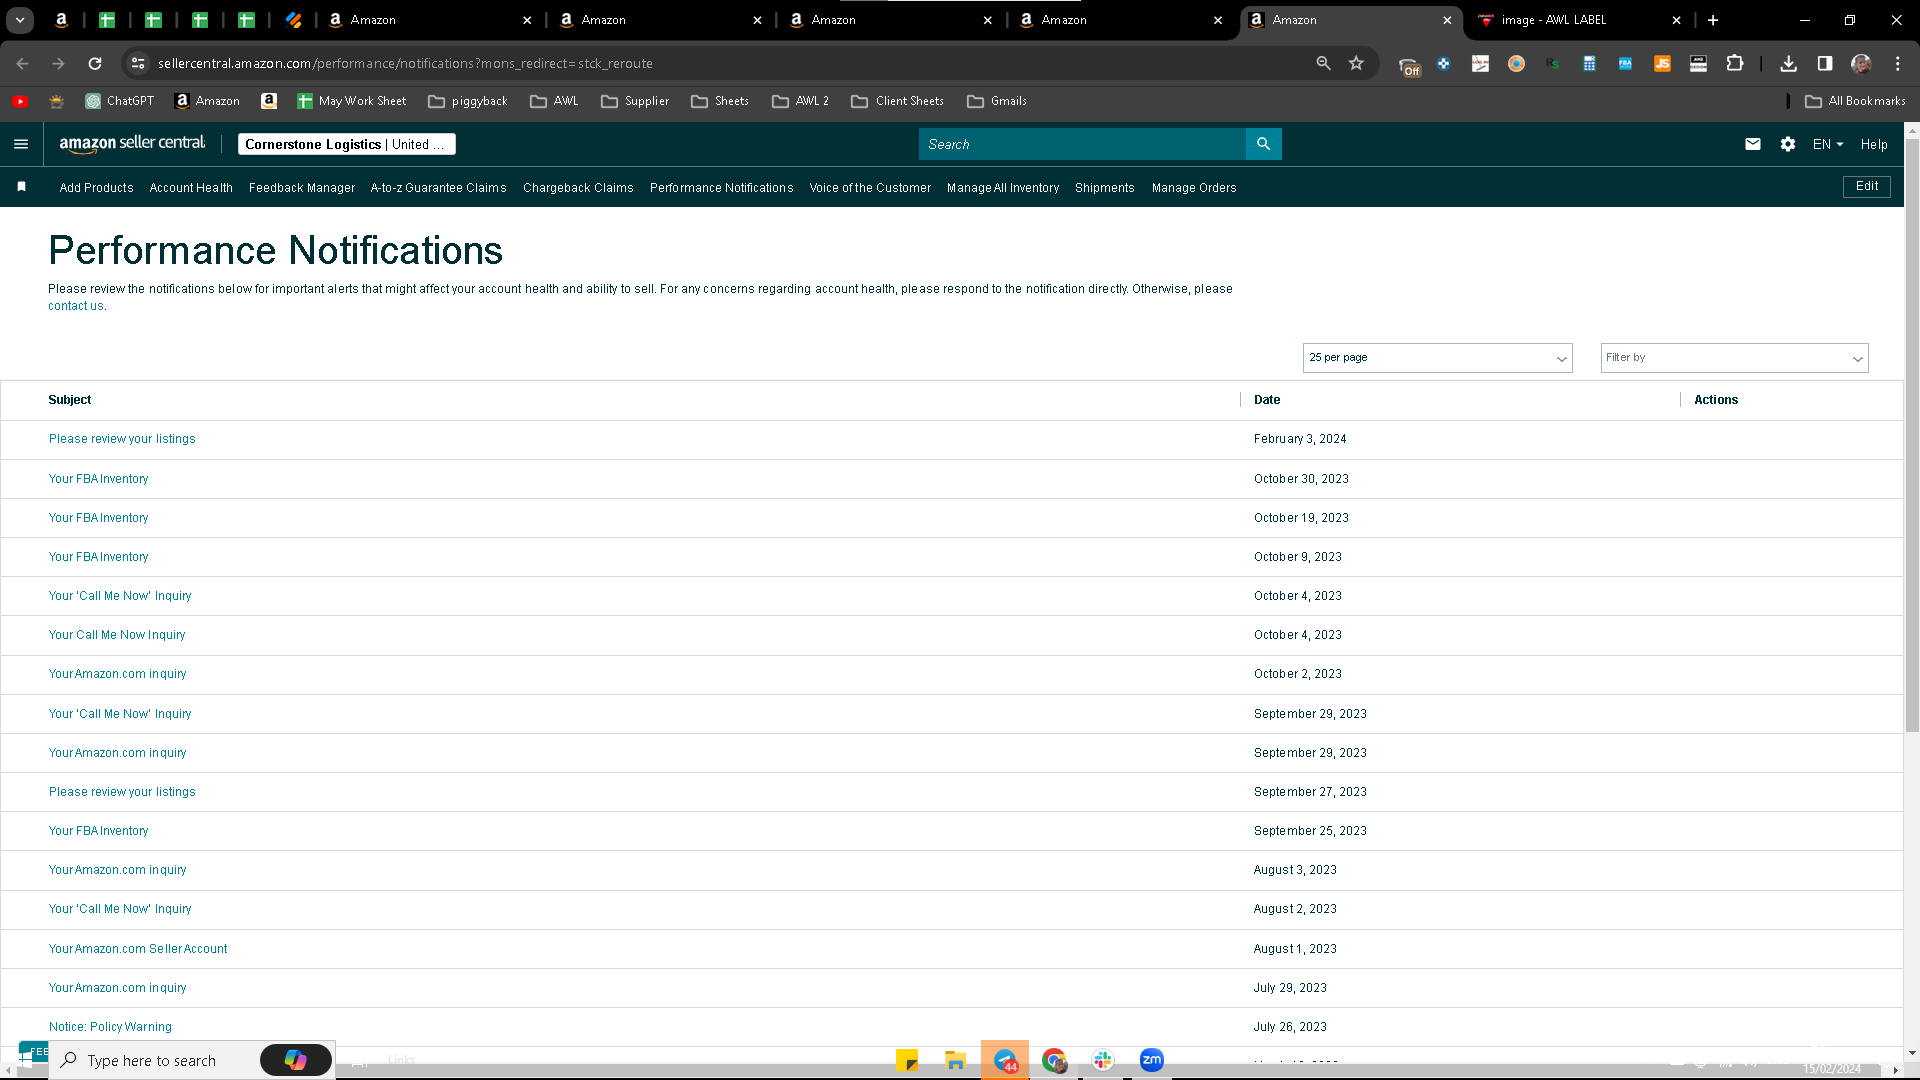
Task: Open Your Amazon.com Seller Account notification
Action: [138, 949]
